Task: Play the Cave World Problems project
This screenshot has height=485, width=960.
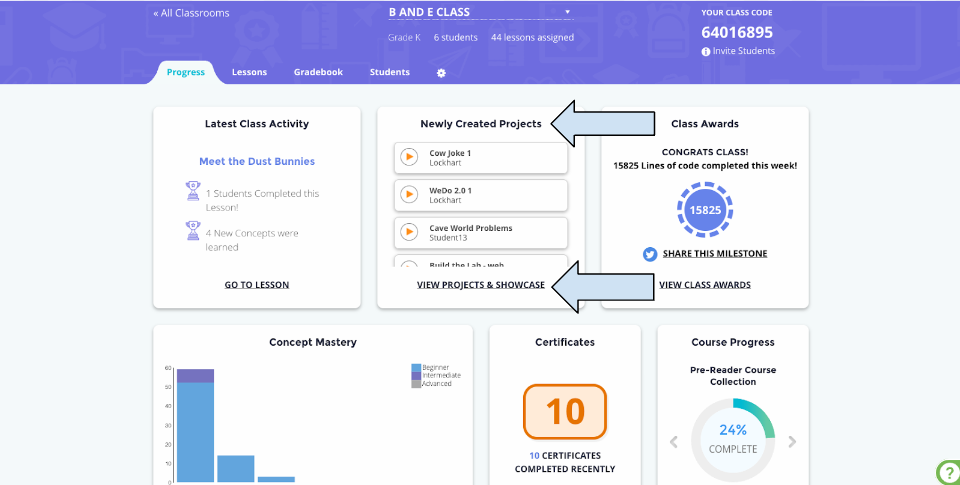Action: [408, 232]
